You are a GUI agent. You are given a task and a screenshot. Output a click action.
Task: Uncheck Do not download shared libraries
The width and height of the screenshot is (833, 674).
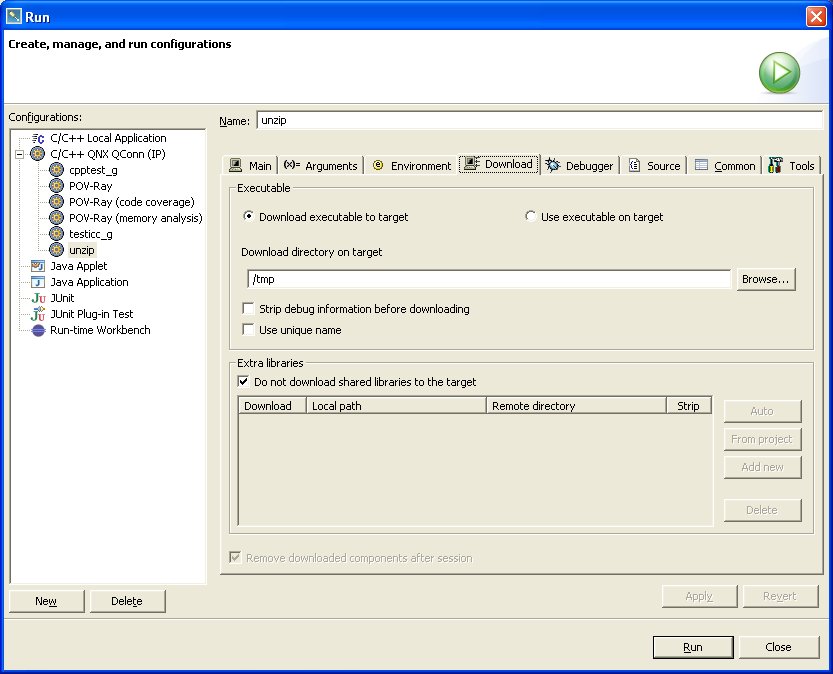point(243,381)
